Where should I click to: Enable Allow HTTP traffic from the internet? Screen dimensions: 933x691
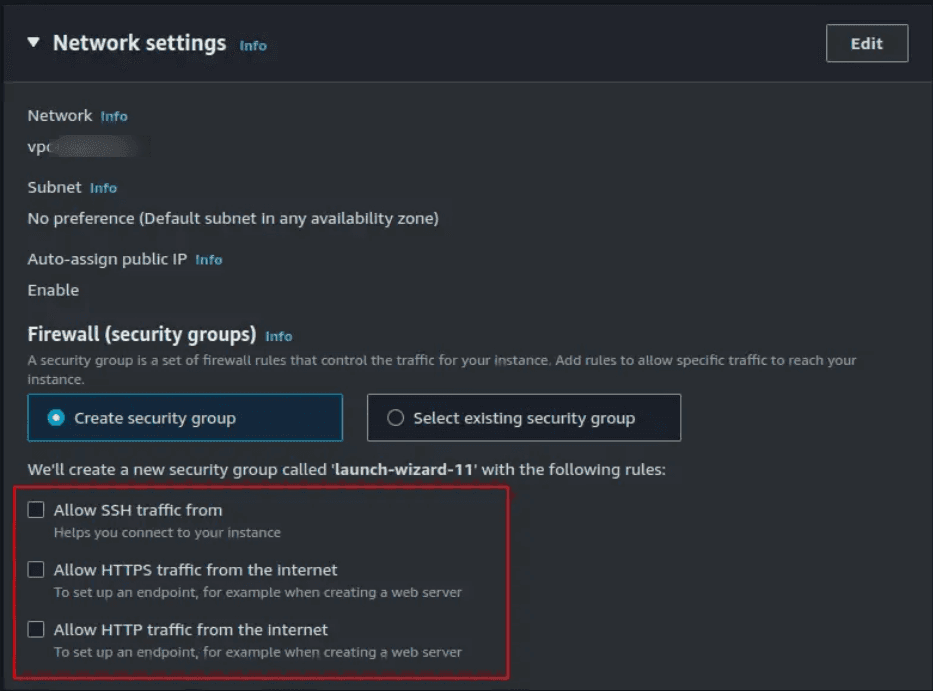click(36, 629)
